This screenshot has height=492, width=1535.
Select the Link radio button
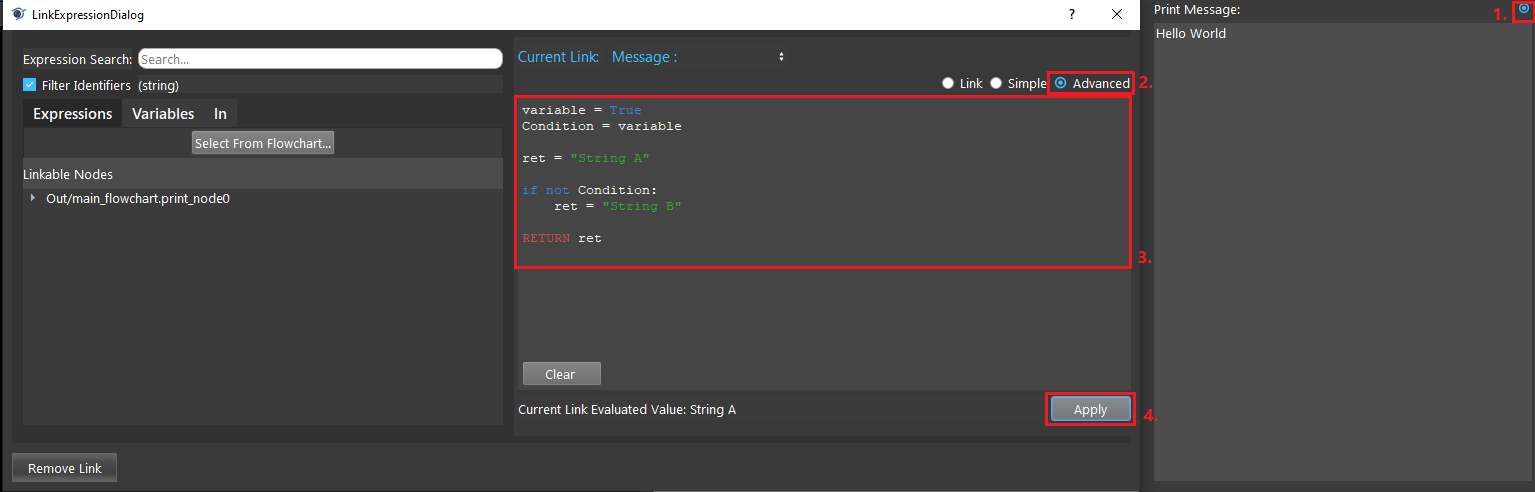pos(947,84)
